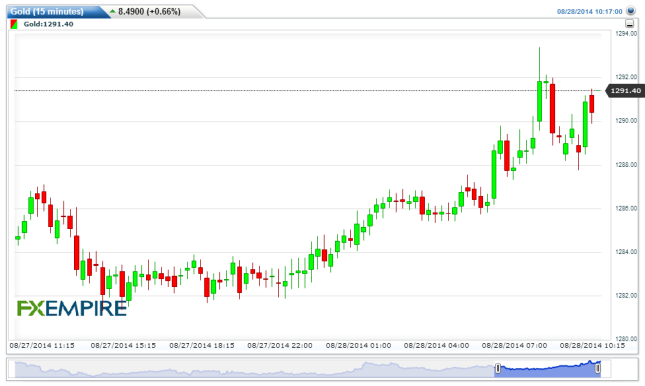Click the 08/28/2014 07:00 time label
This screenshot has height=386, width=645.
pyautogui.click(x=515, y=345)
